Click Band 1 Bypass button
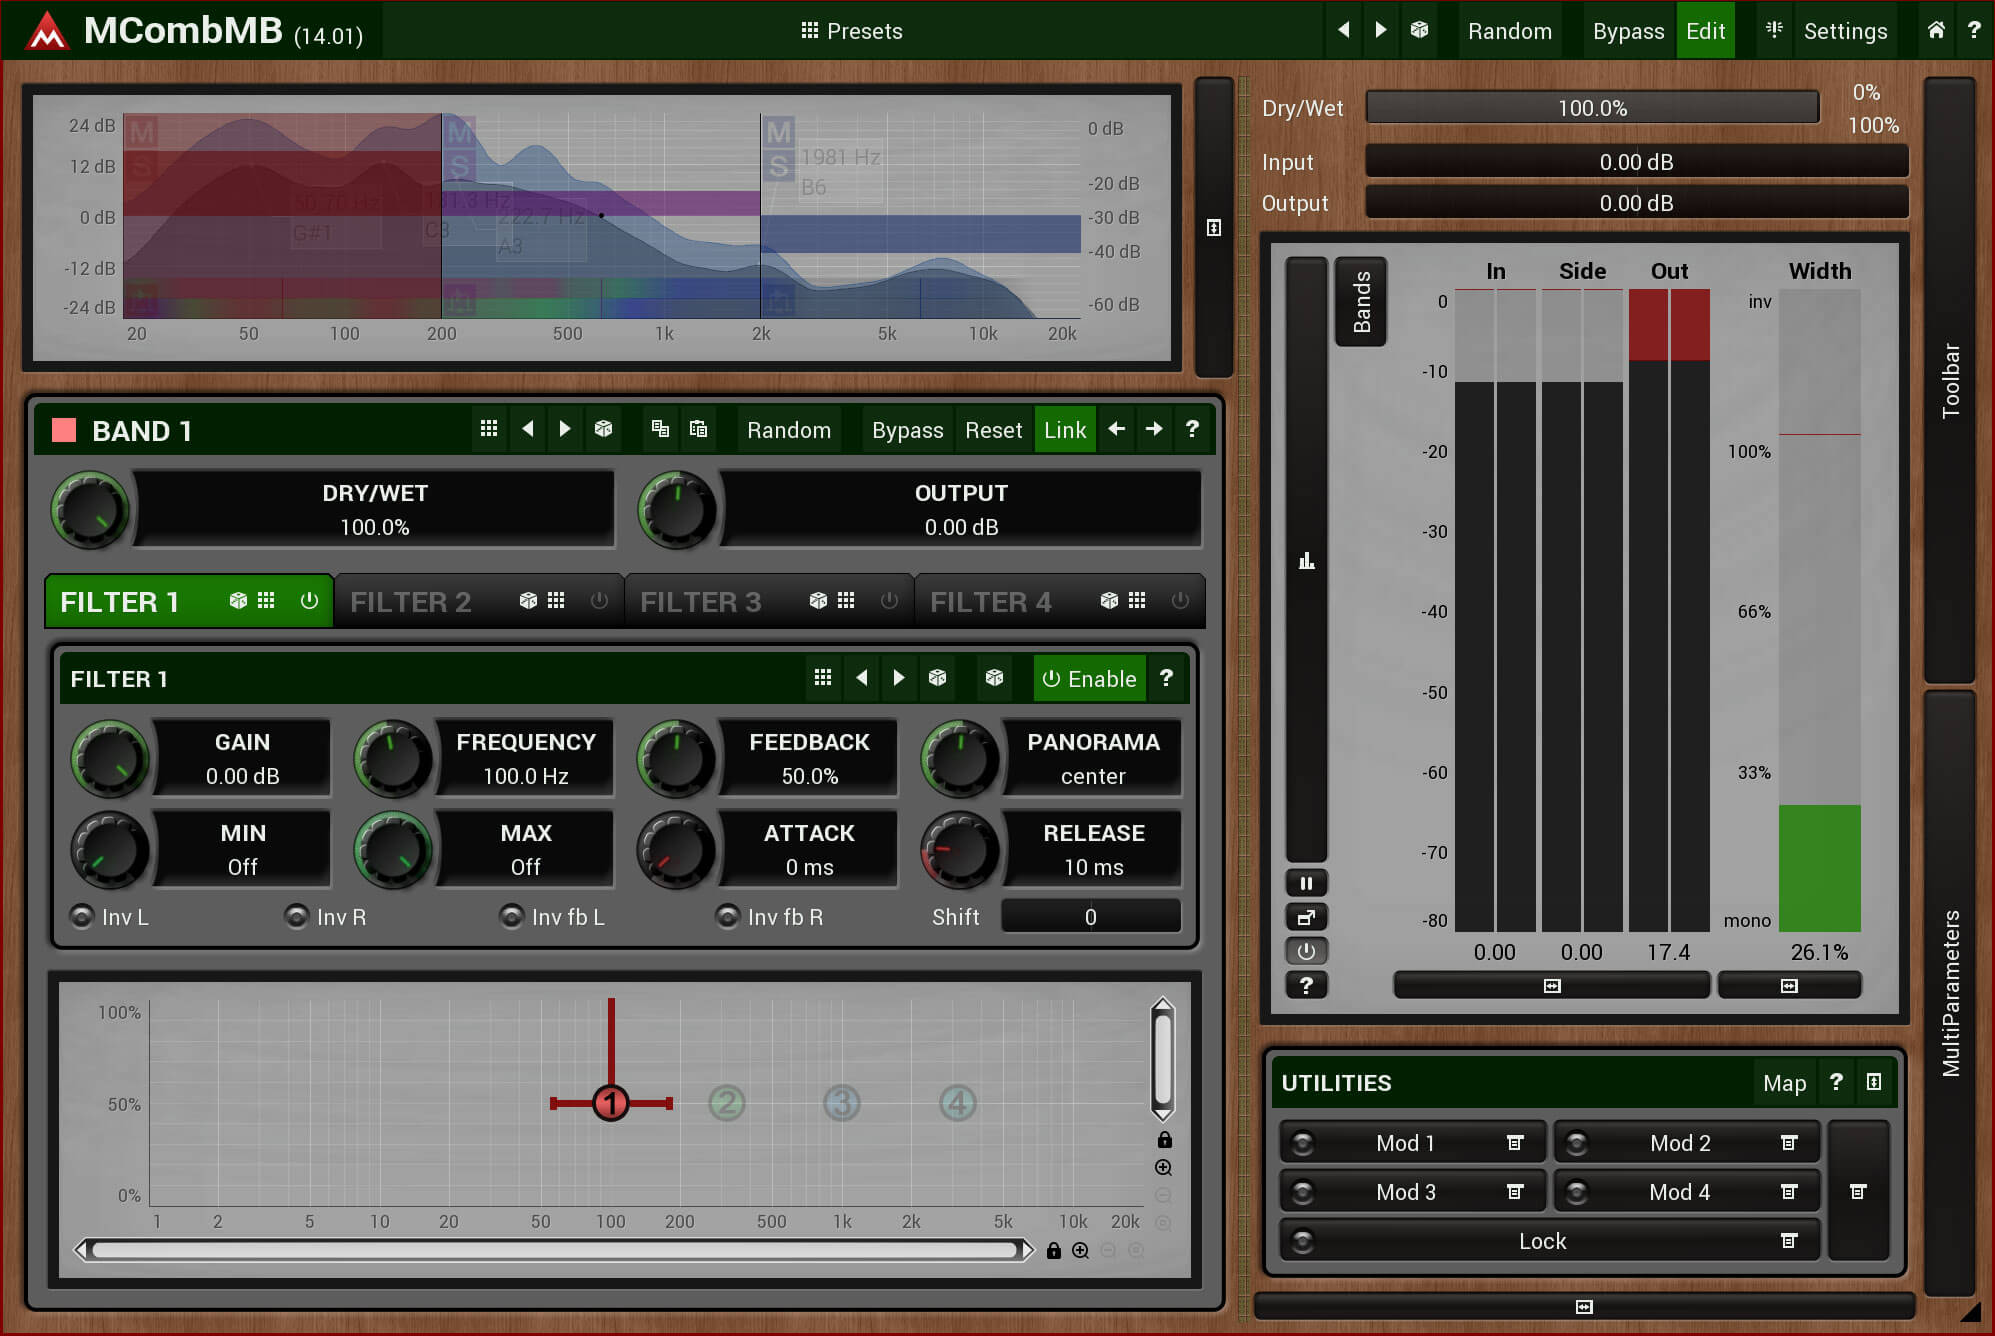This screenshot has height=1336, width=1995. (907, 430)
